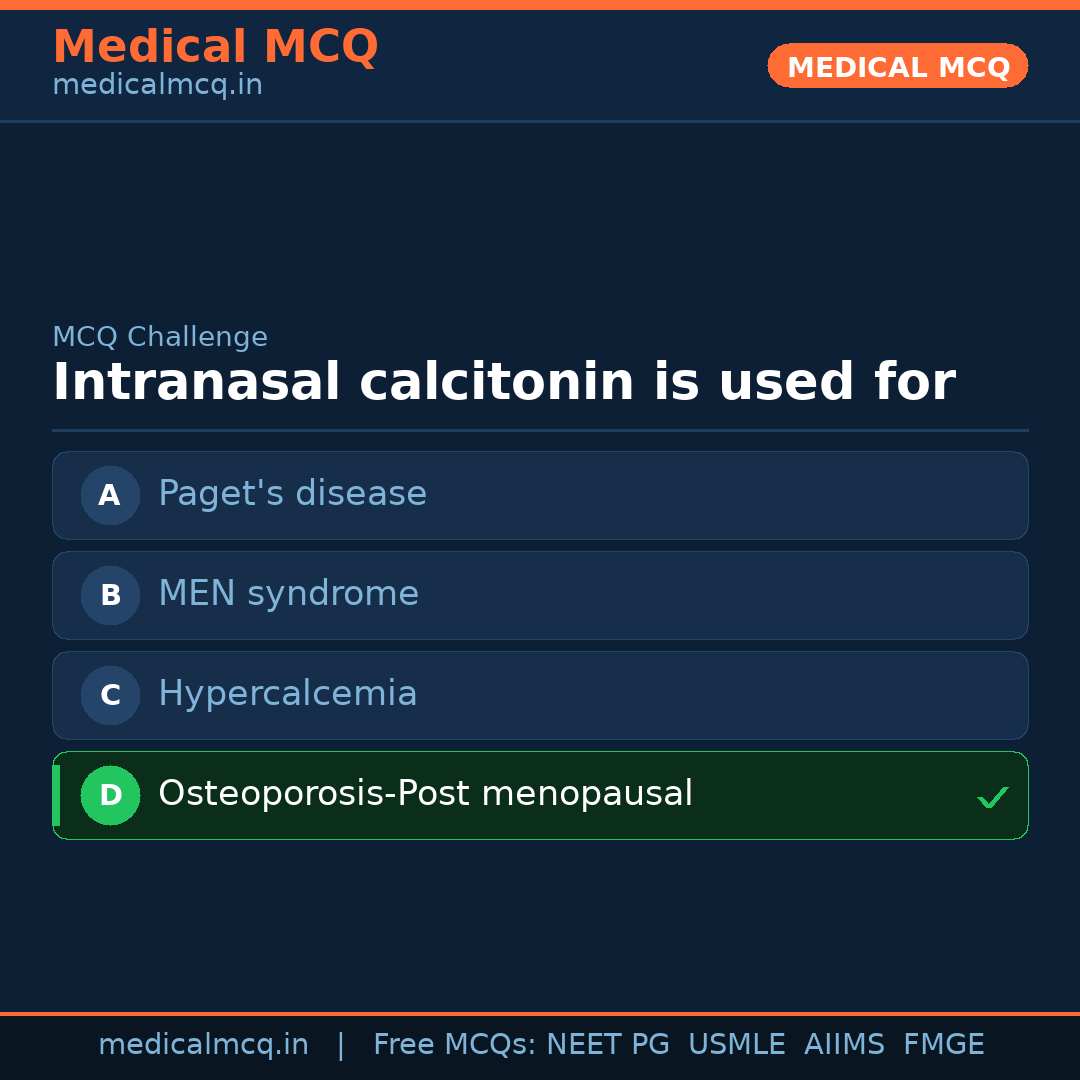The height and width of the screenshot is (1080, 1080).
Task: Click the letter B circle icon
Action: [110, 595]
